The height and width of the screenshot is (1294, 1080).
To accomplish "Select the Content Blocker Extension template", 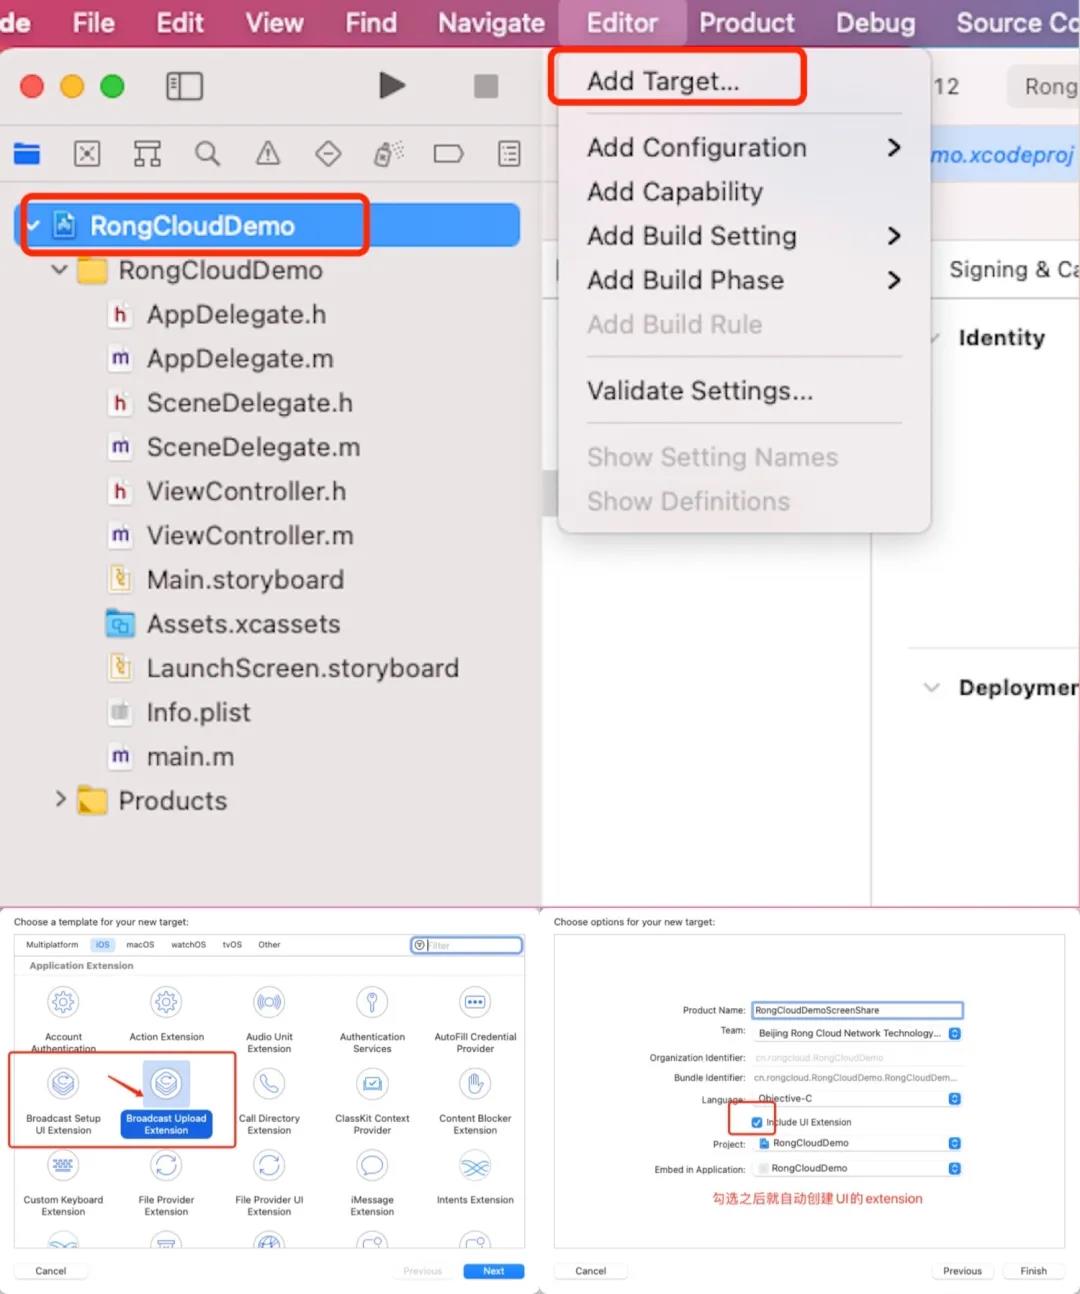I will click(x=475, y=1099).
